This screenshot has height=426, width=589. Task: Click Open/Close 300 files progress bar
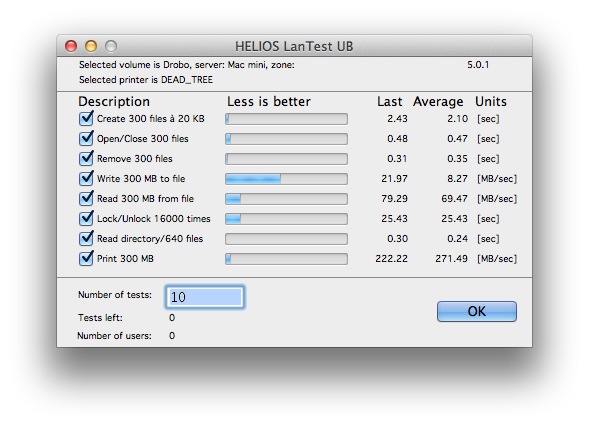tap(286, 139)
